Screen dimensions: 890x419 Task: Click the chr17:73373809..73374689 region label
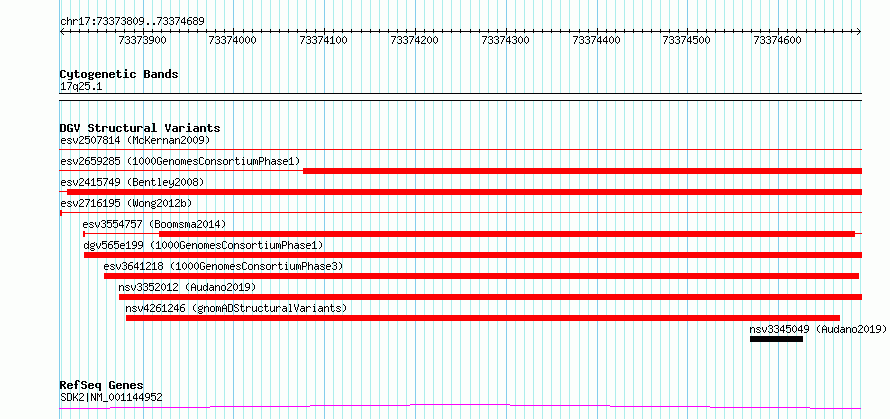[132, 22]
